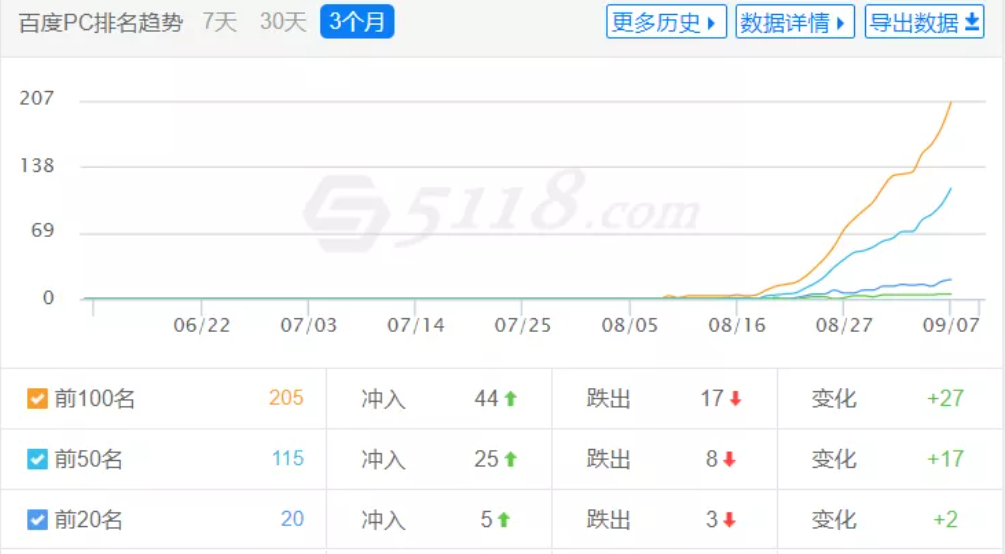Click the red down arrow beside 8
Image resolution: width=1005 pixels, height=554 pixels.
click(x=729, y=459)
